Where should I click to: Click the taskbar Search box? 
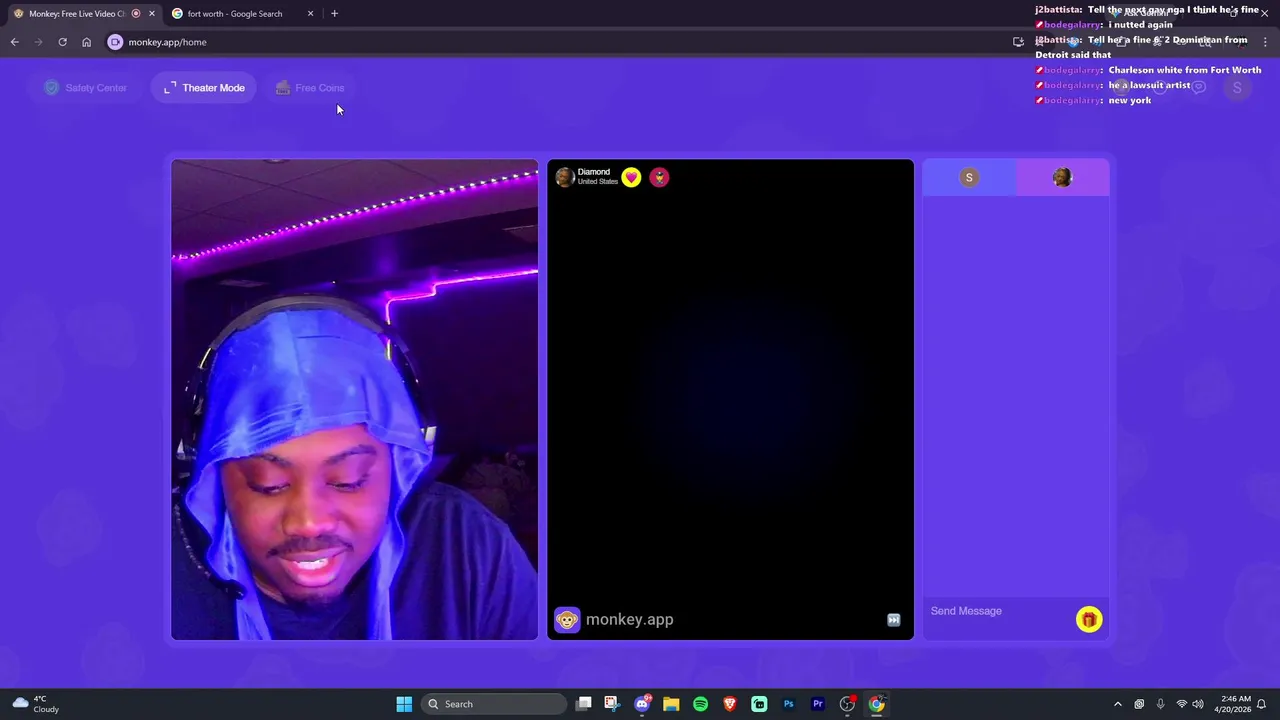pos(494,704)
